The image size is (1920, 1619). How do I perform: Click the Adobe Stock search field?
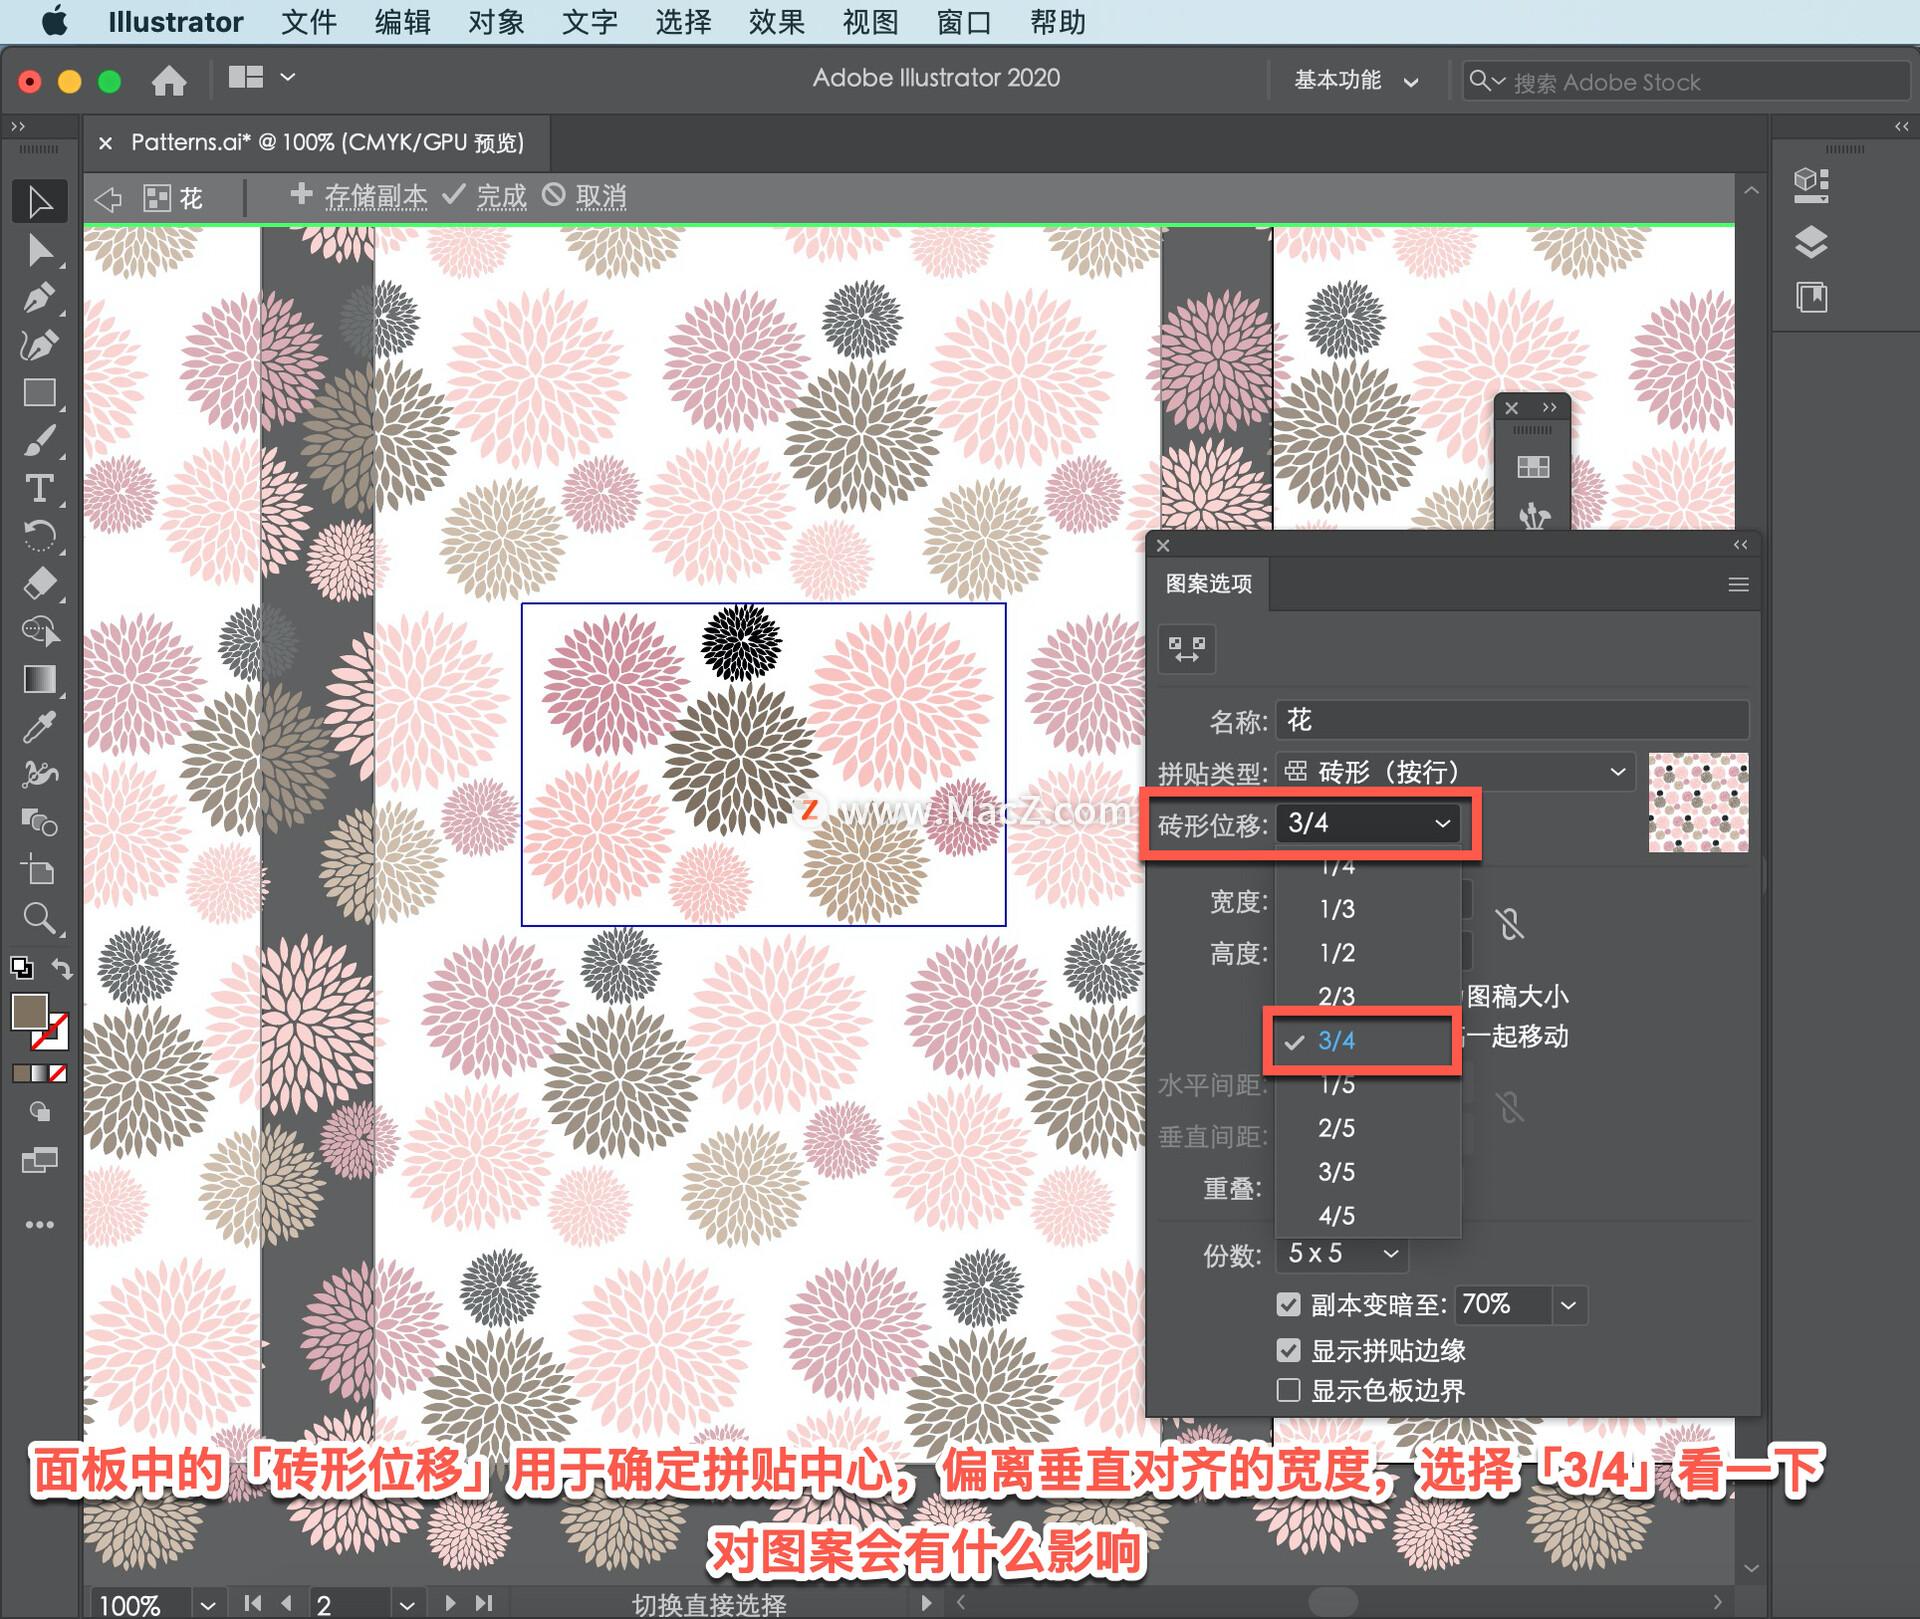[1687, 82]
